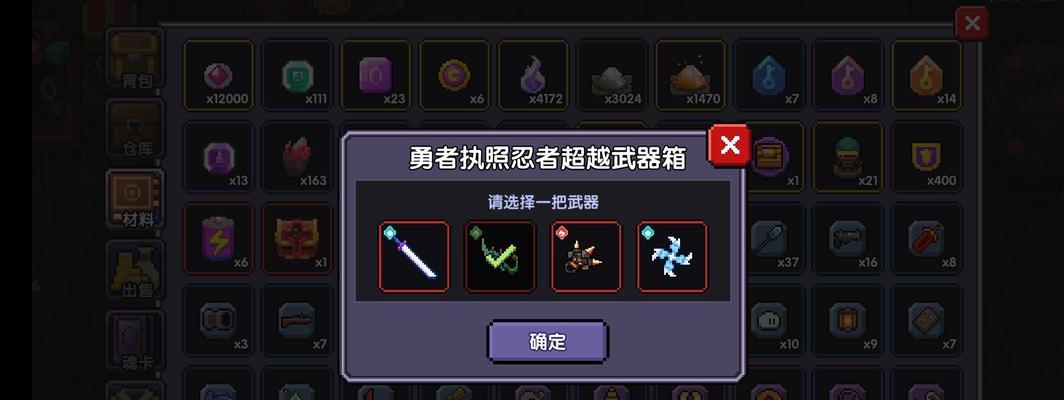Click the purple flame item x4172
The height and width of the screenshot is (400, 1064).
pyautogui.click(x=533, y=75)
